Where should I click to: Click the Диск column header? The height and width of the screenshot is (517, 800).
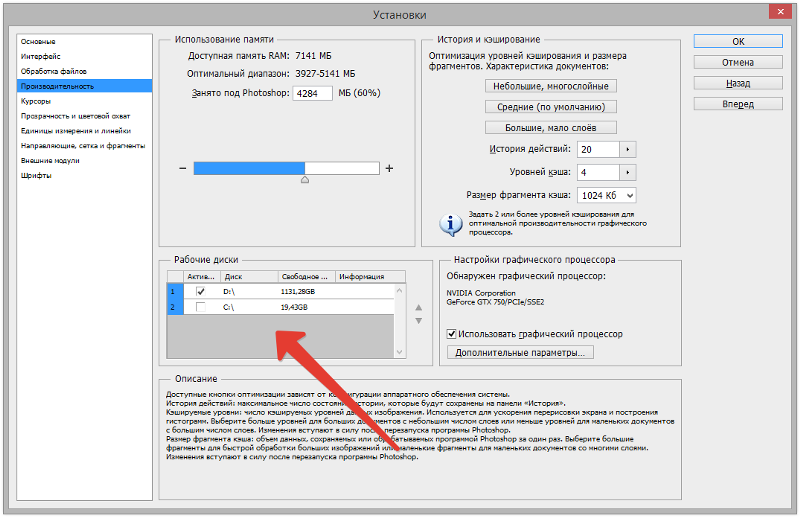[249, 277]
